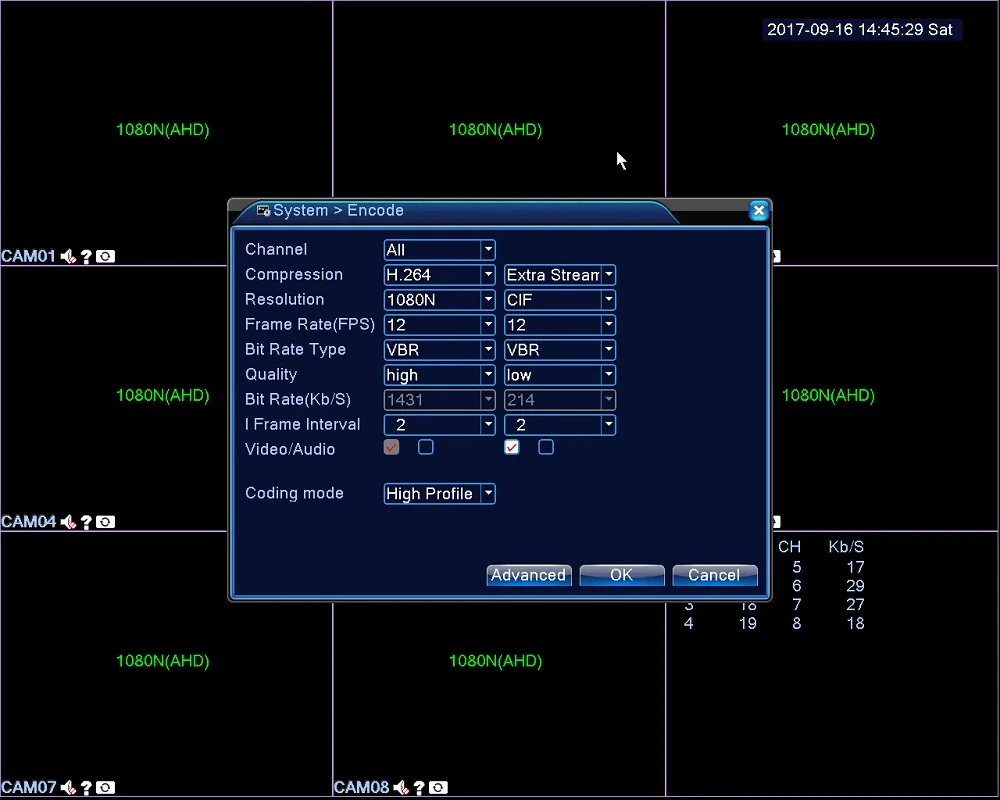Click CAM07 question mark status icon
This screenshot has width=1000, height=800.
(x=86, y=787)
